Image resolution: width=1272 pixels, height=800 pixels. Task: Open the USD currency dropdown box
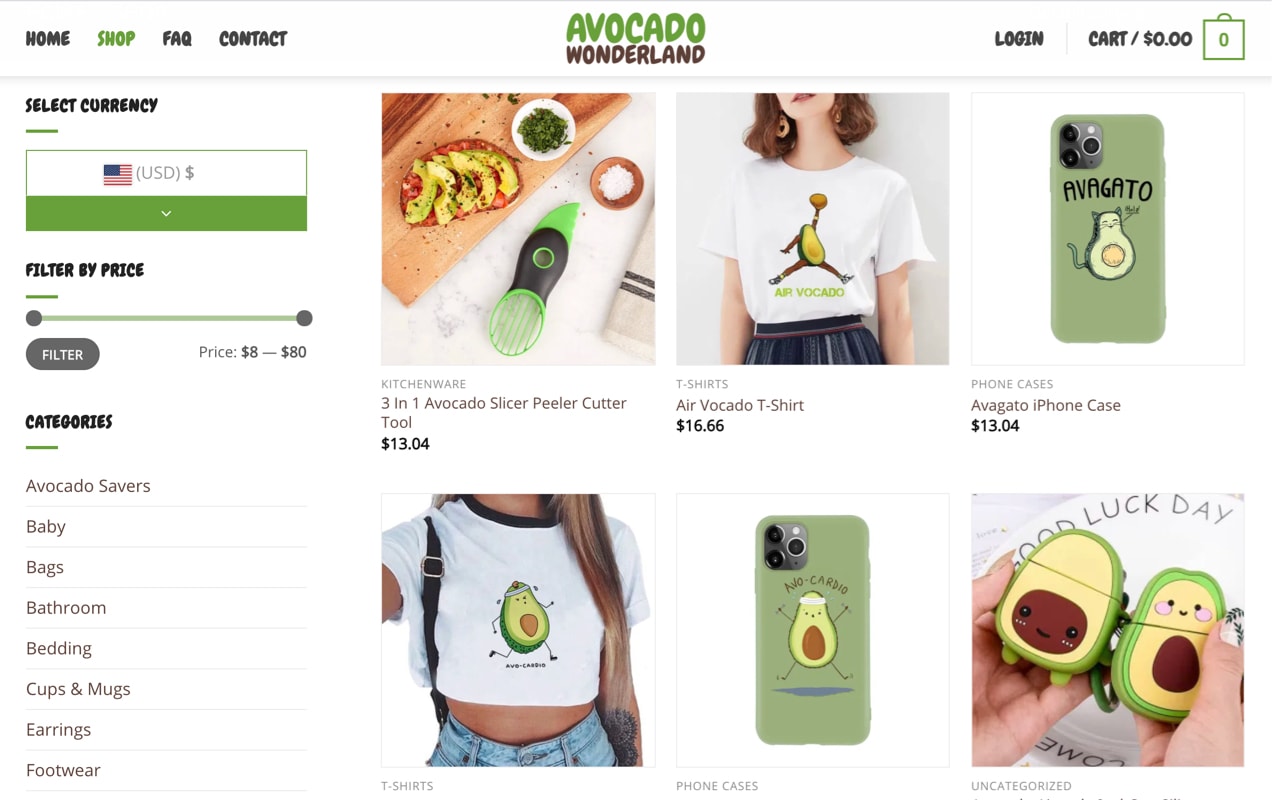pos(166,173)
